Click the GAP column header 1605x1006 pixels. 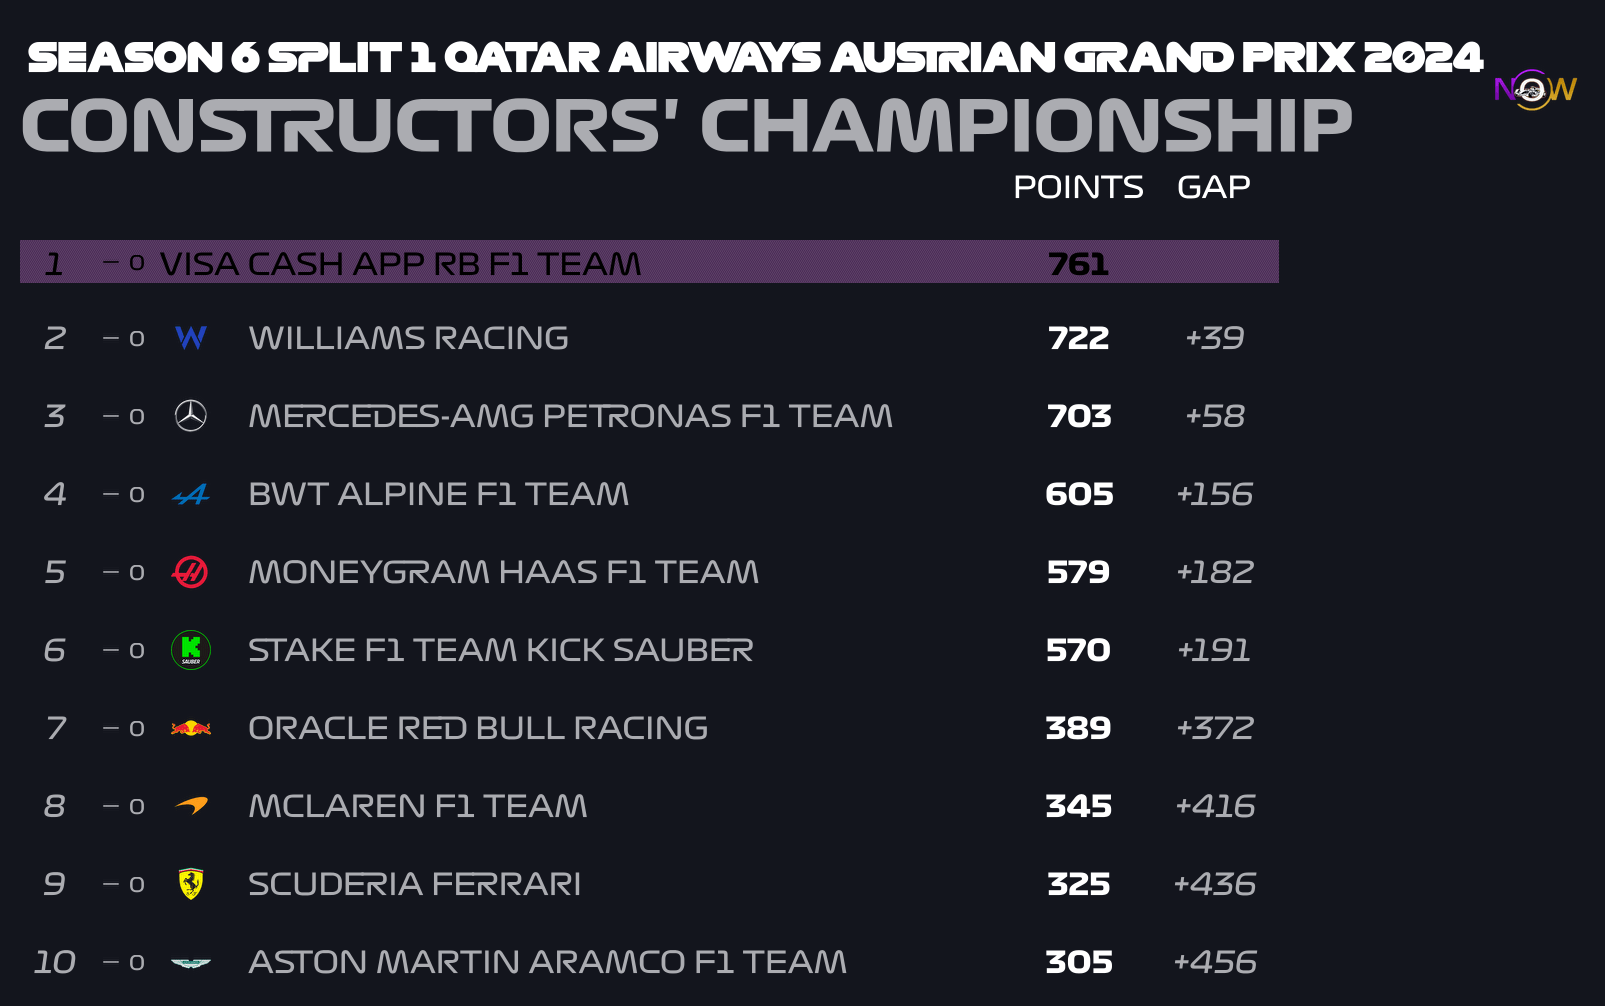pos(1214,187)
